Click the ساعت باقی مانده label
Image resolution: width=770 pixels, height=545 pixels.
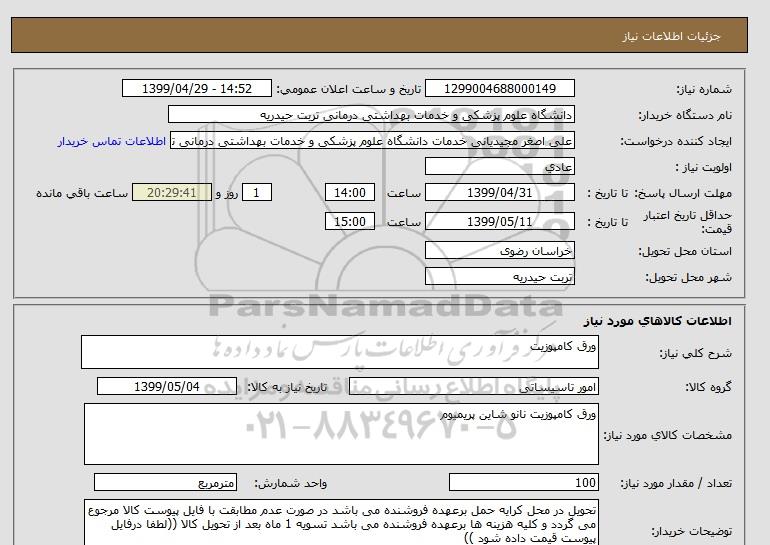point(82,193)
